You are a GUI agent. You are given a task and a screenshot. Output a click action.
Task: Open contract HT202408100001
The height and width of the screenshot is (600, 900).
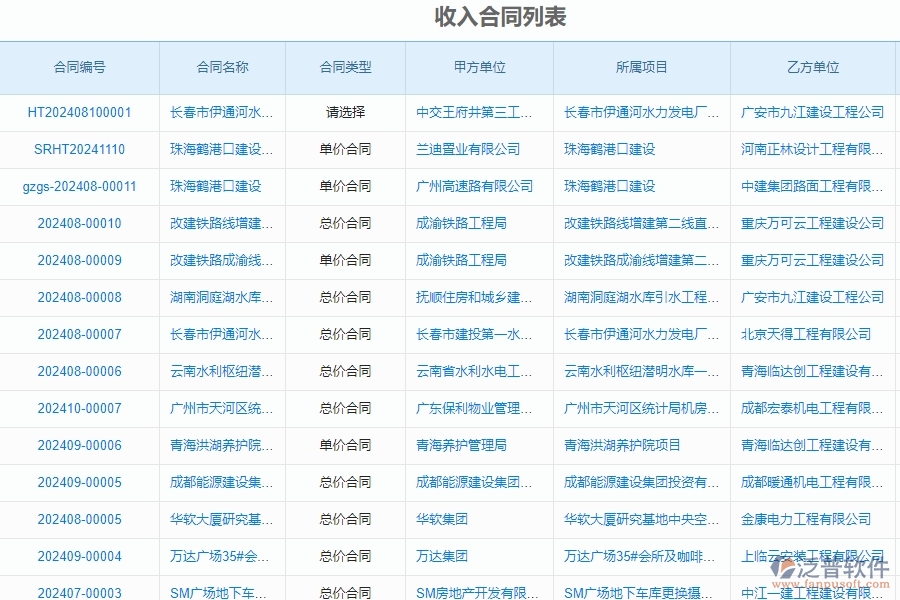tap(82, 113)
